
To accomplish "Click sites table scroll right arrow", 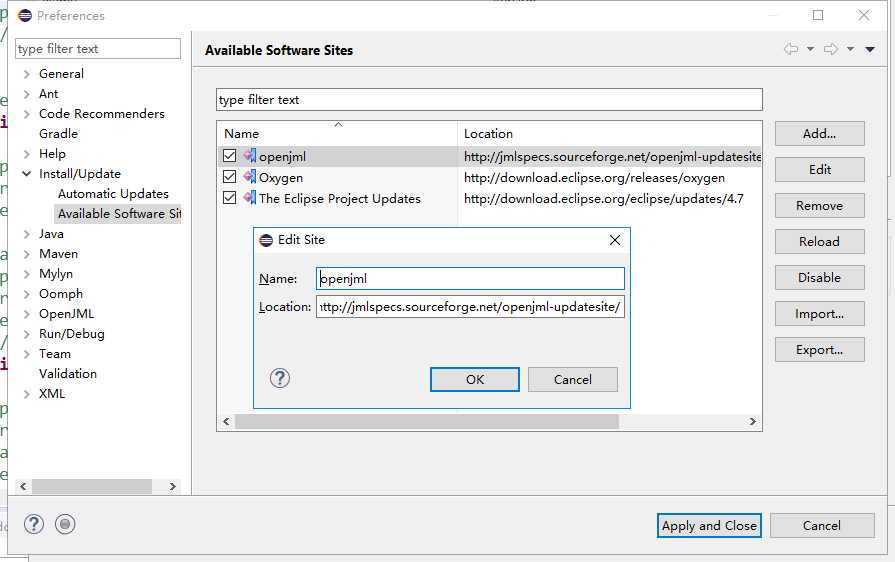I will pyautogui.click(x=753, y=422).
